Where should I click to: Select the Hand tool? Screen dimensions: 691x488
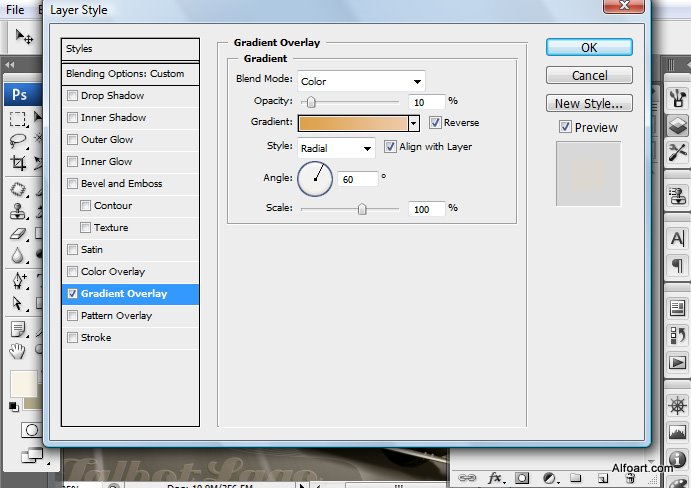tap(18, 350)
